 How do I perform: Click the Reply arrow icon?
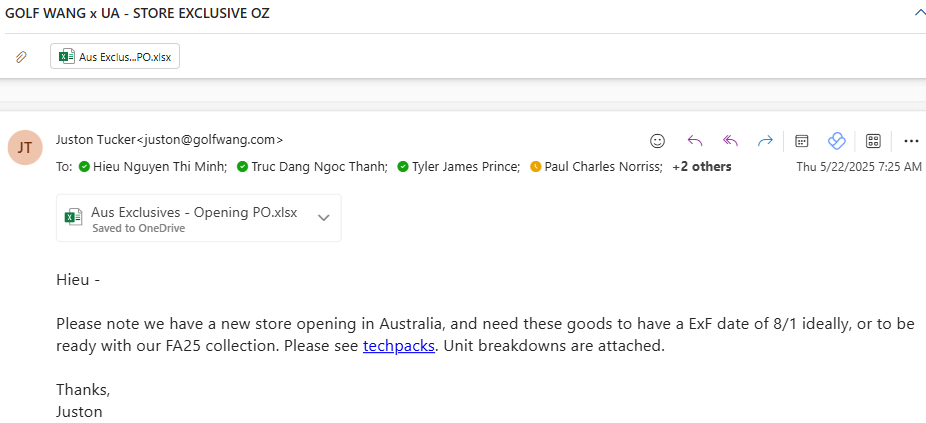pyautogui.click(x=694, y=141)
